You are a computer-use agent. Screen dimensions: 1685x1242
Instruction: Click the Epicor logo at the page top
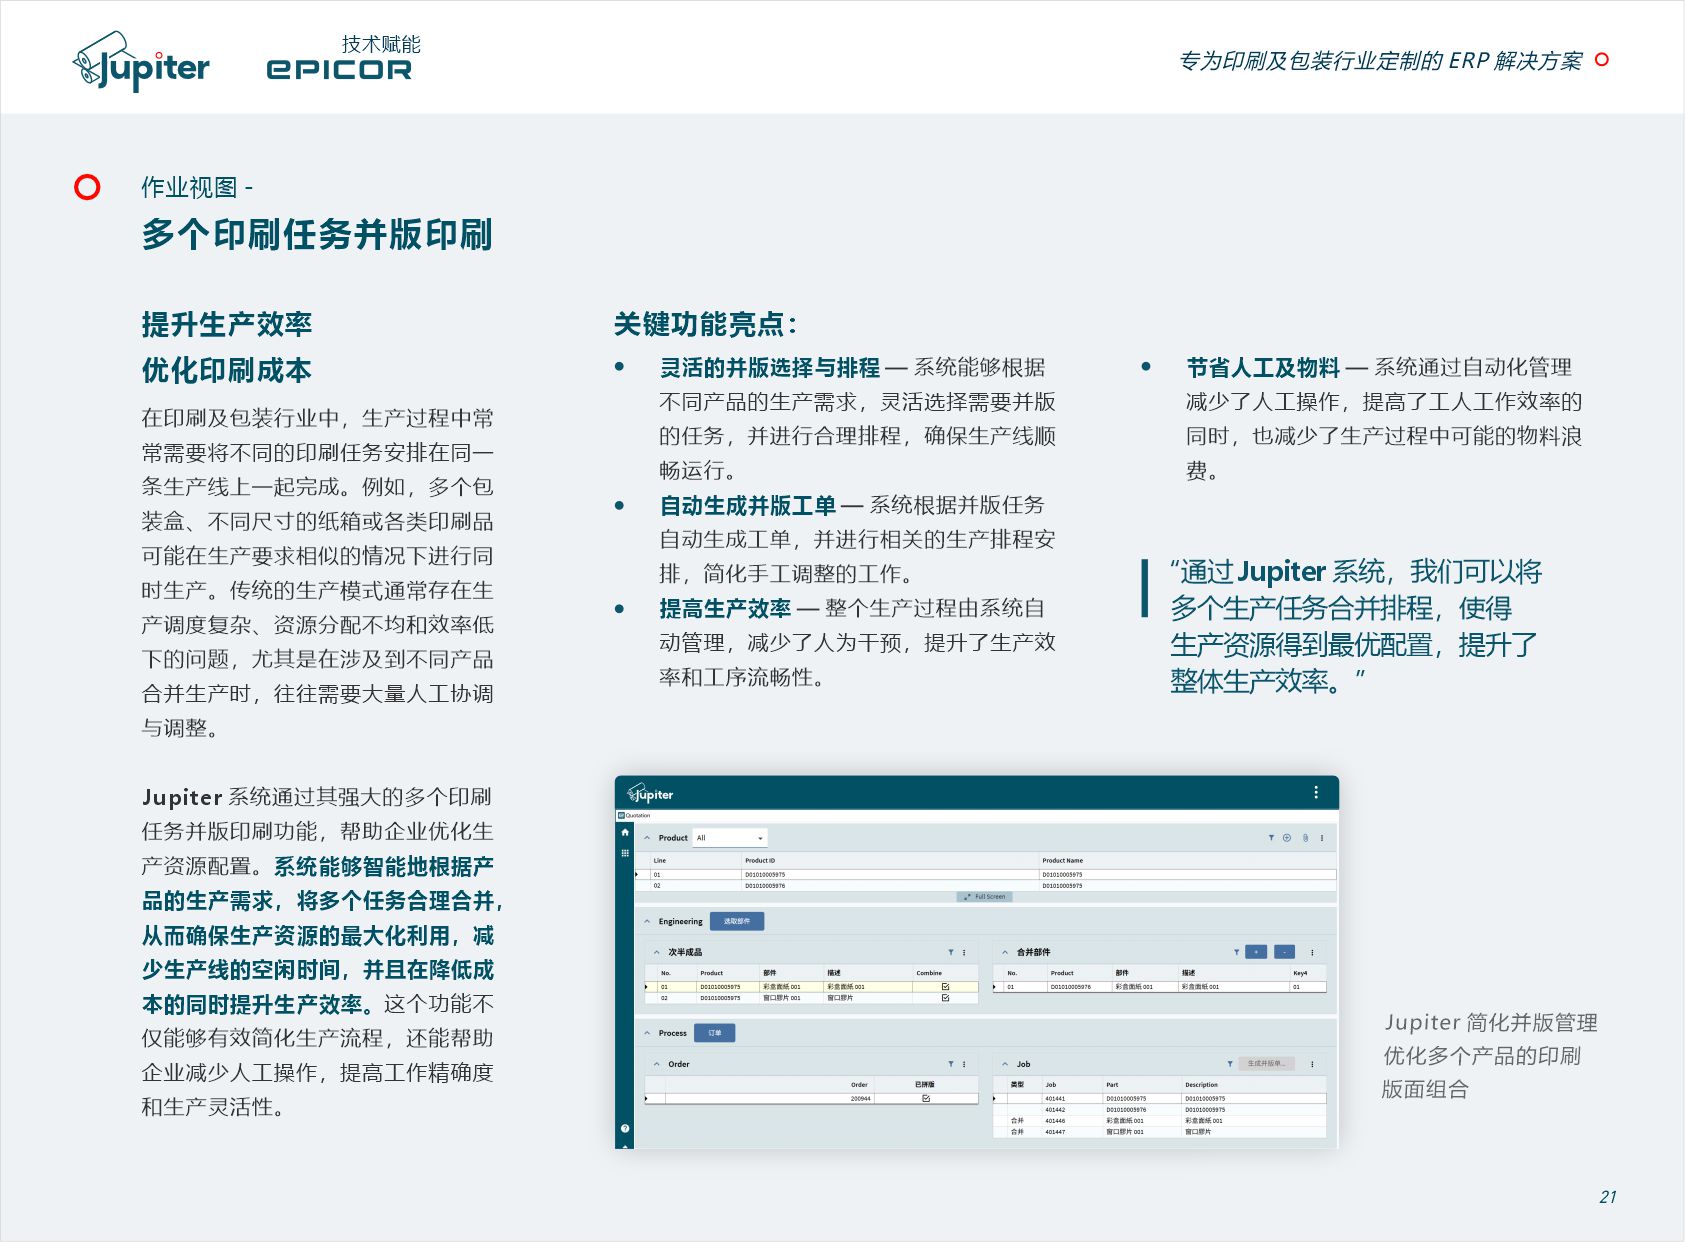click(x=339, y=69)
